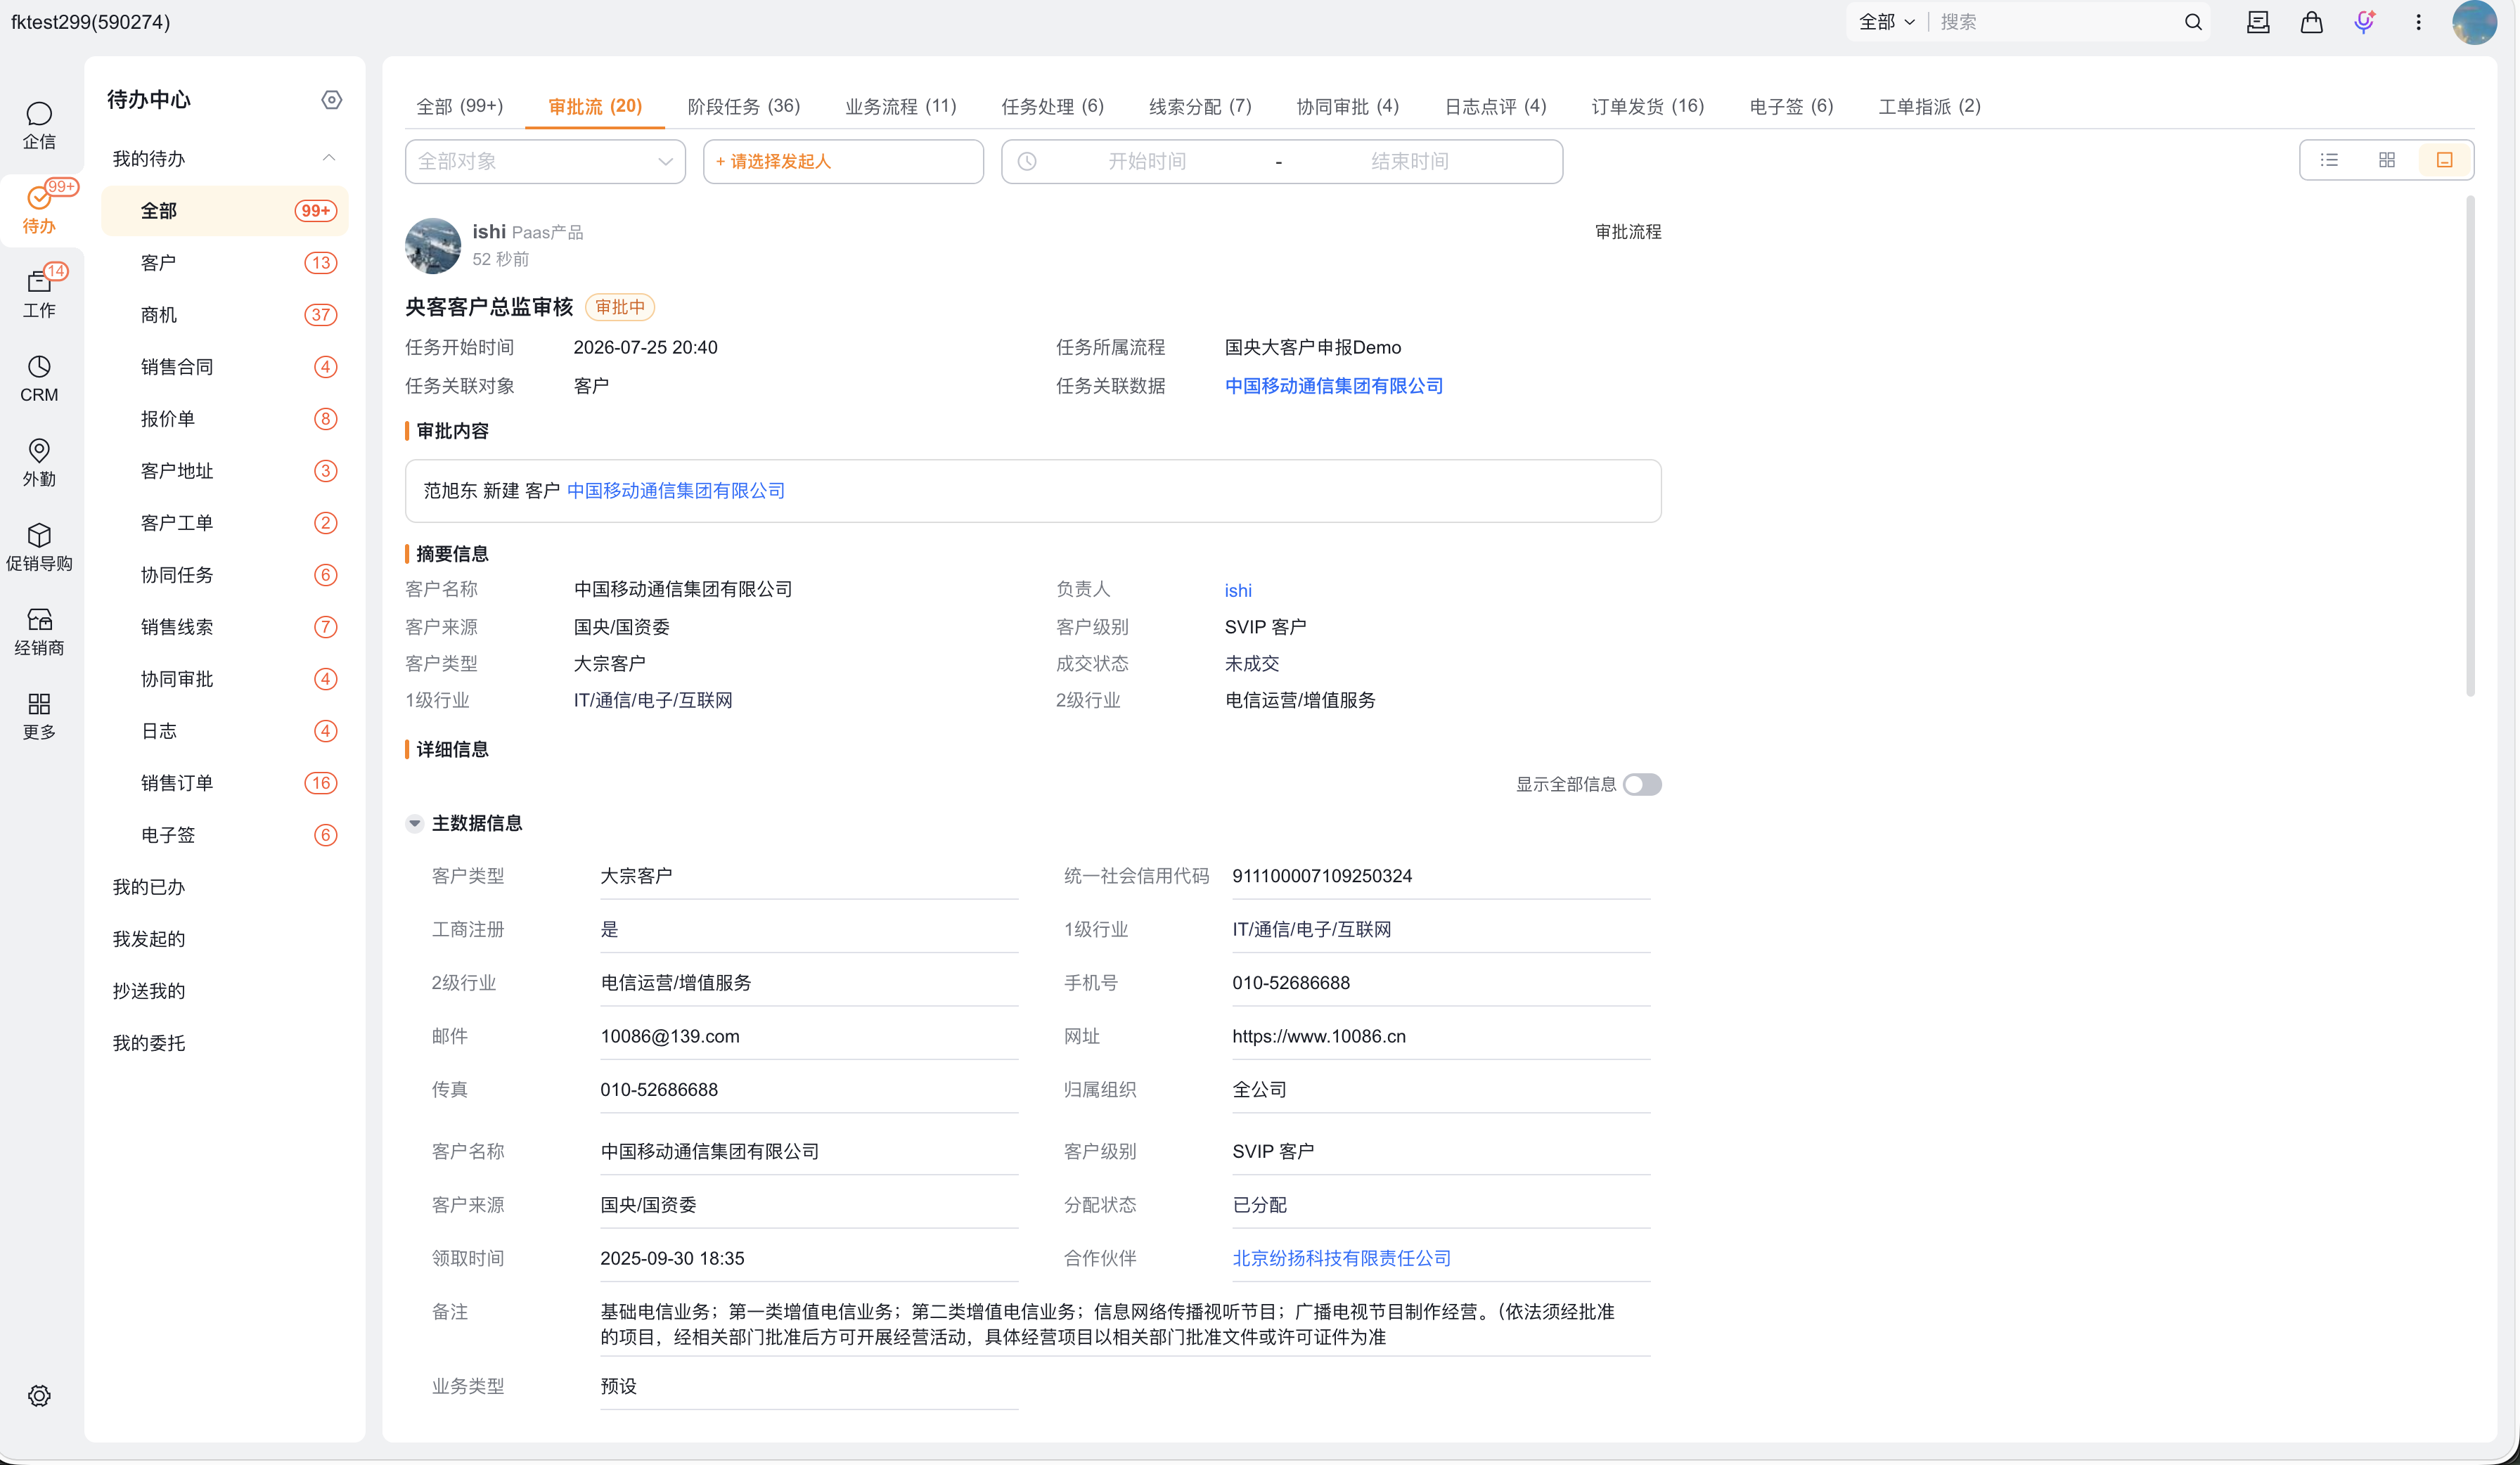Open the 外勤 field-work sidebar icon
2520x1465 pixels.
click(x=39, y=463)
